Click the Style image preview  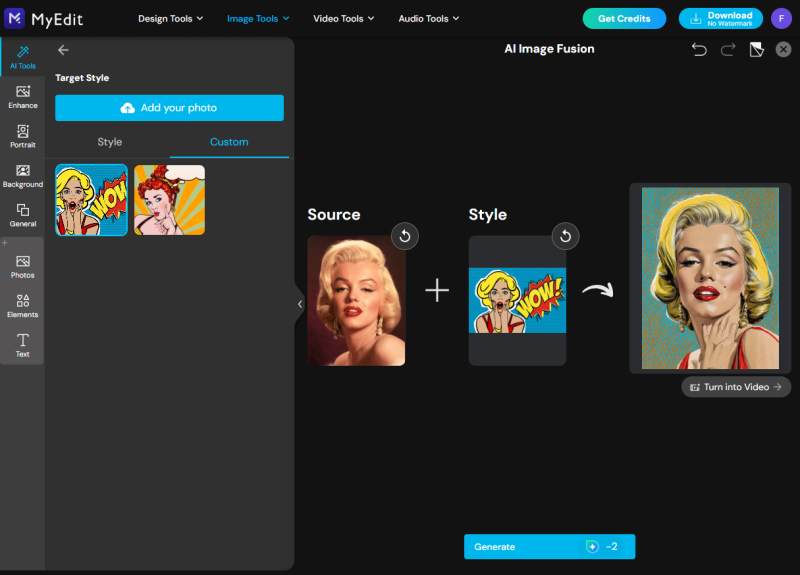coord(517,301)
